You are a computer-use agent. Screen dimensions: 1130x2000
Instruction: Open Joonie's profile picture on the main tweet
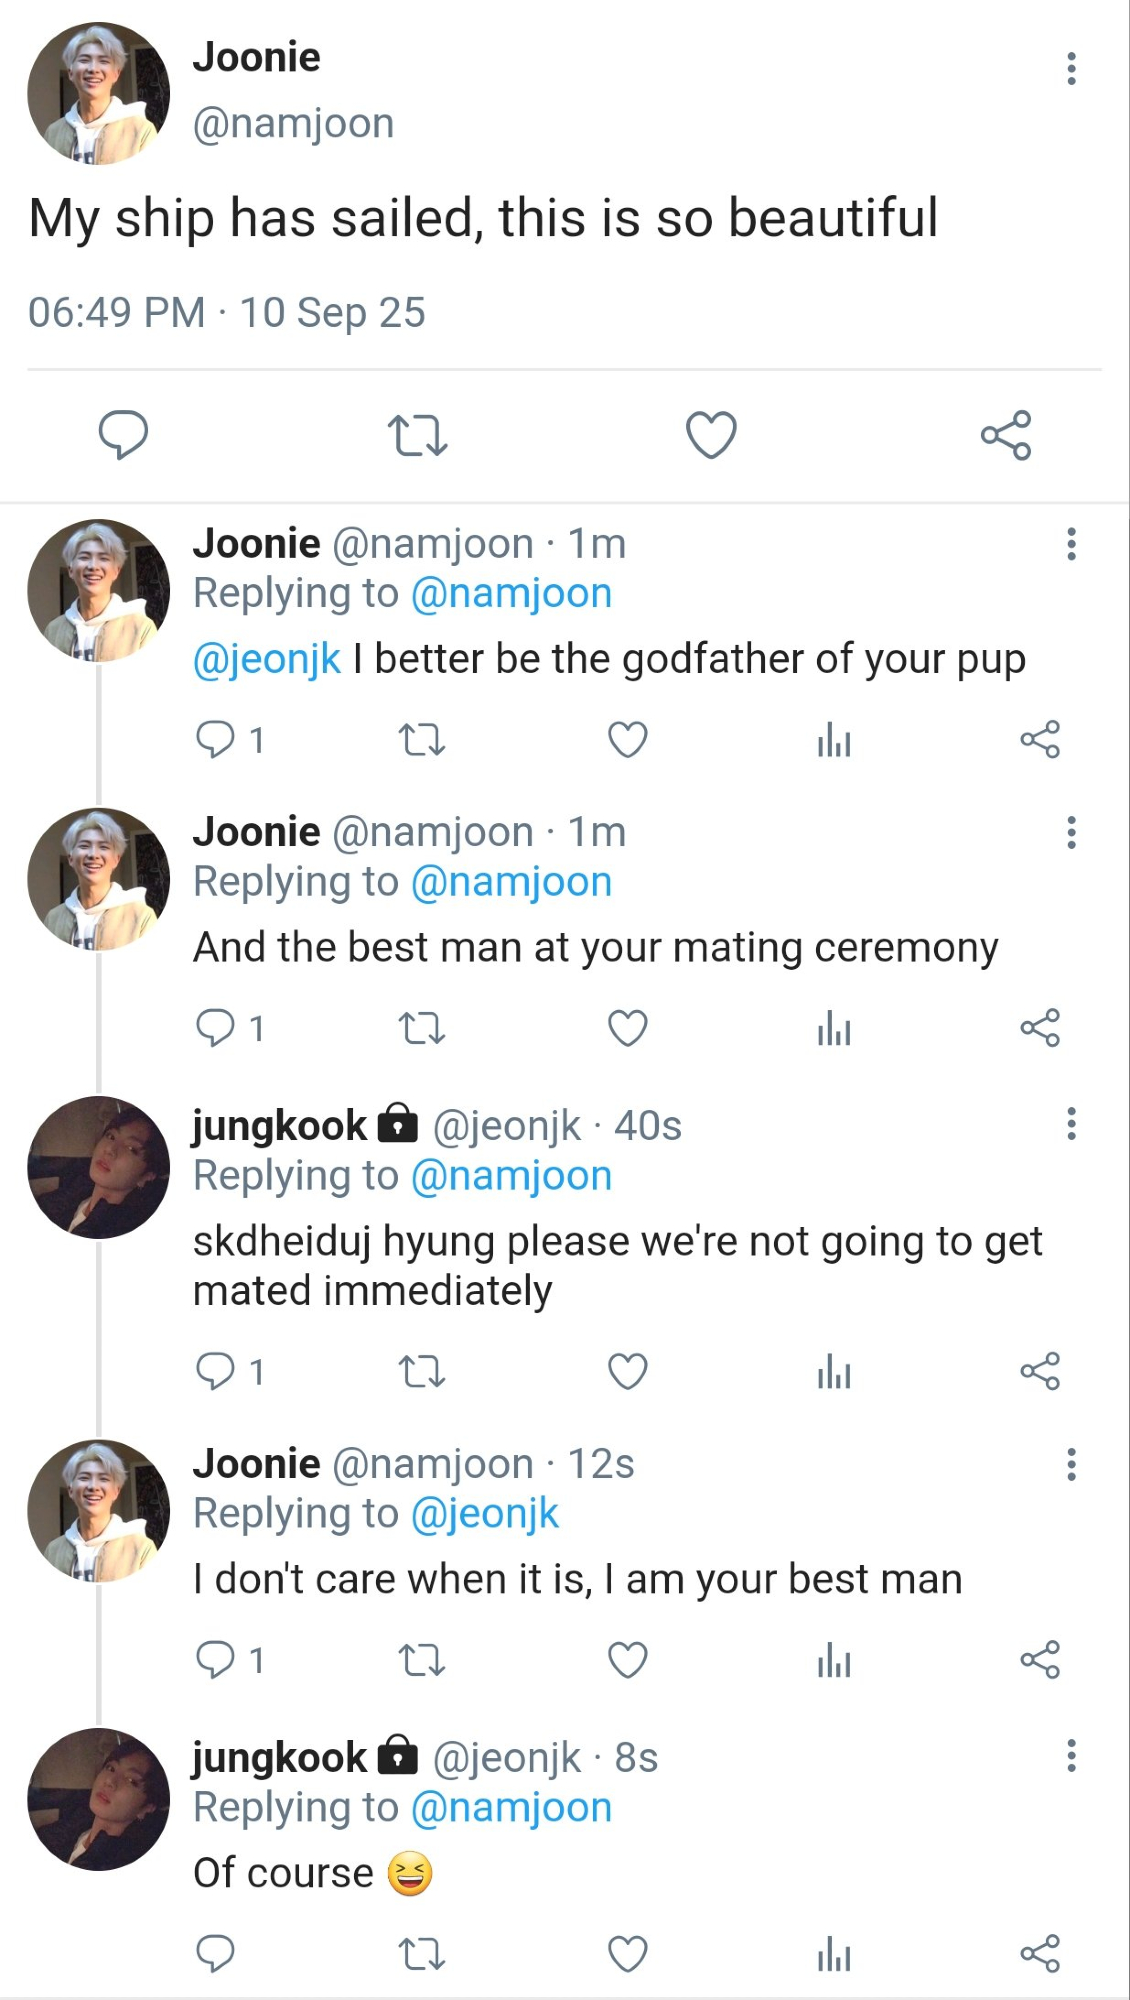[98, 93]
